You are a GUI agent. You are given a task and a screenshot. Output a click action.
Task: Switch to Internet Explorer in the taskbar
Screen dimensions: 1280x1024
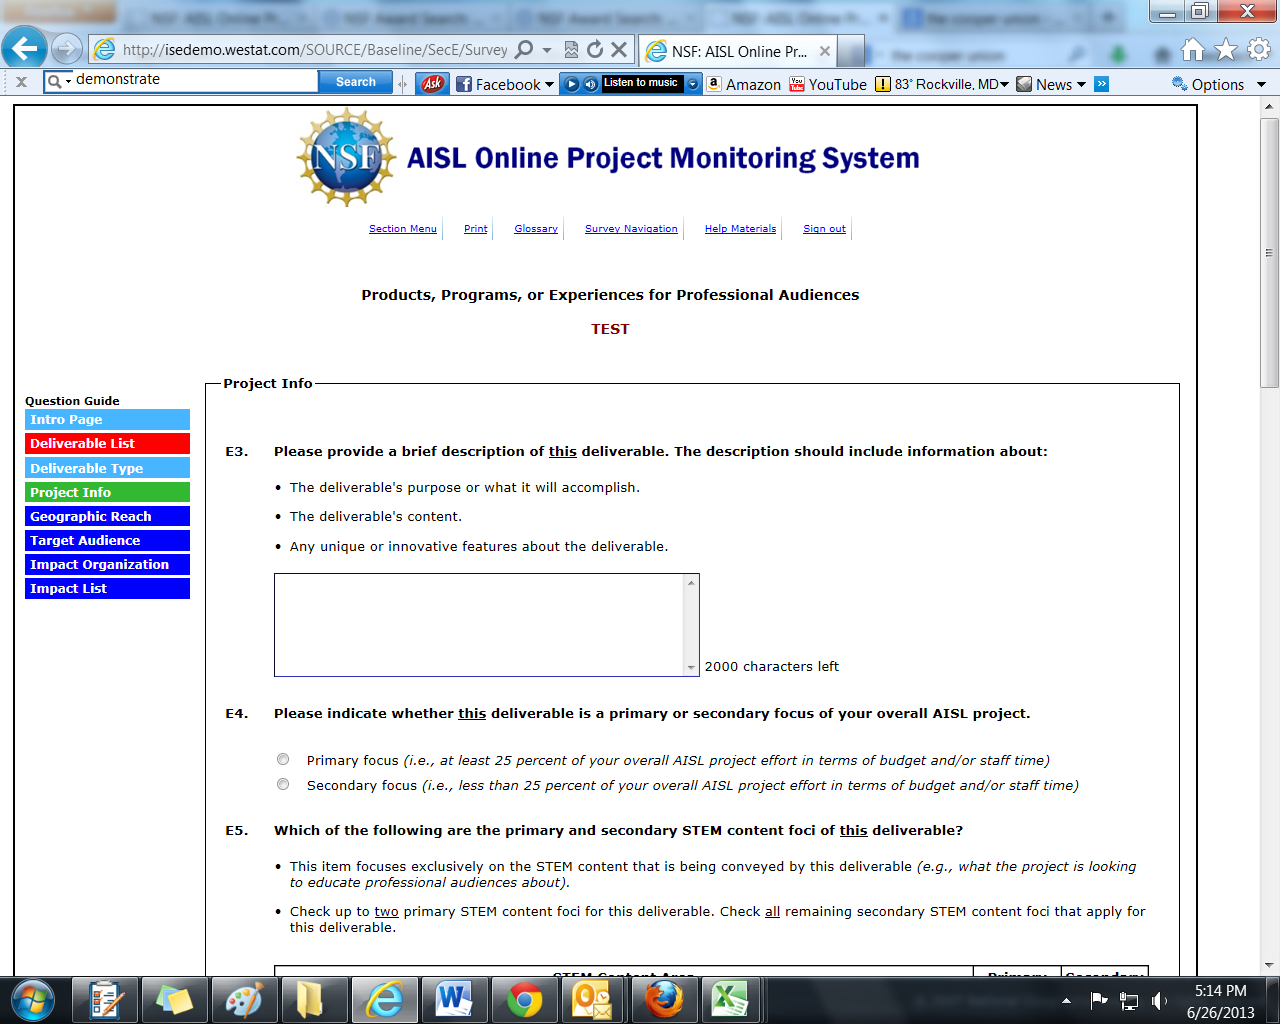click(385, 1000)
